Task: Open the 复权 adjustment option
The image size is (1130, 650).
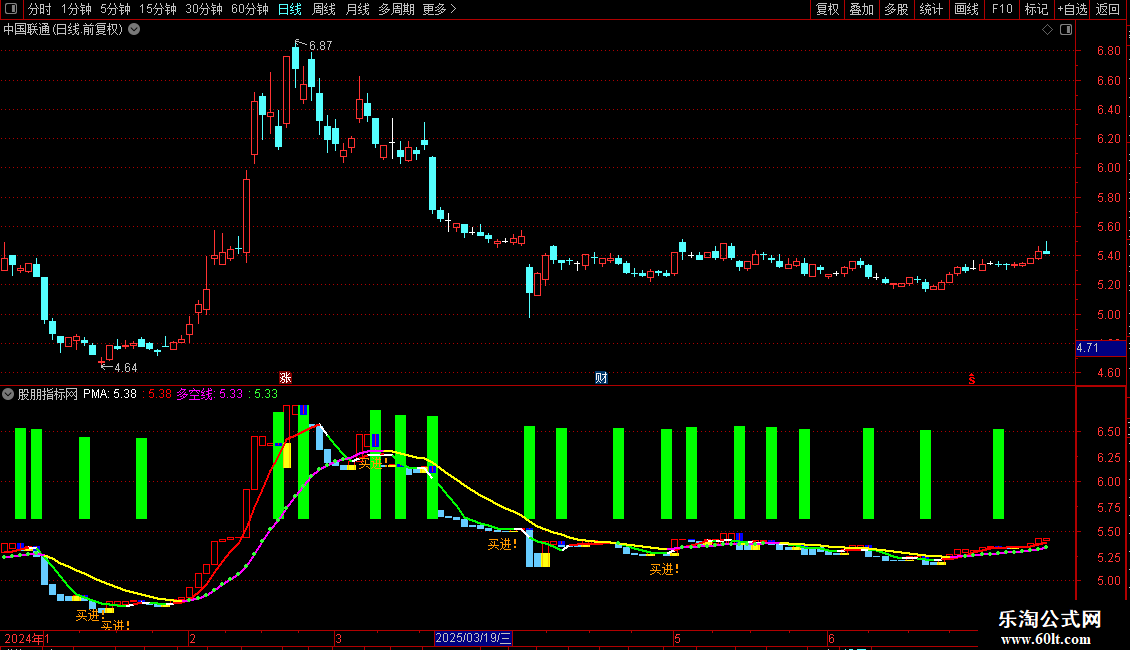Action: coord(827,9)
